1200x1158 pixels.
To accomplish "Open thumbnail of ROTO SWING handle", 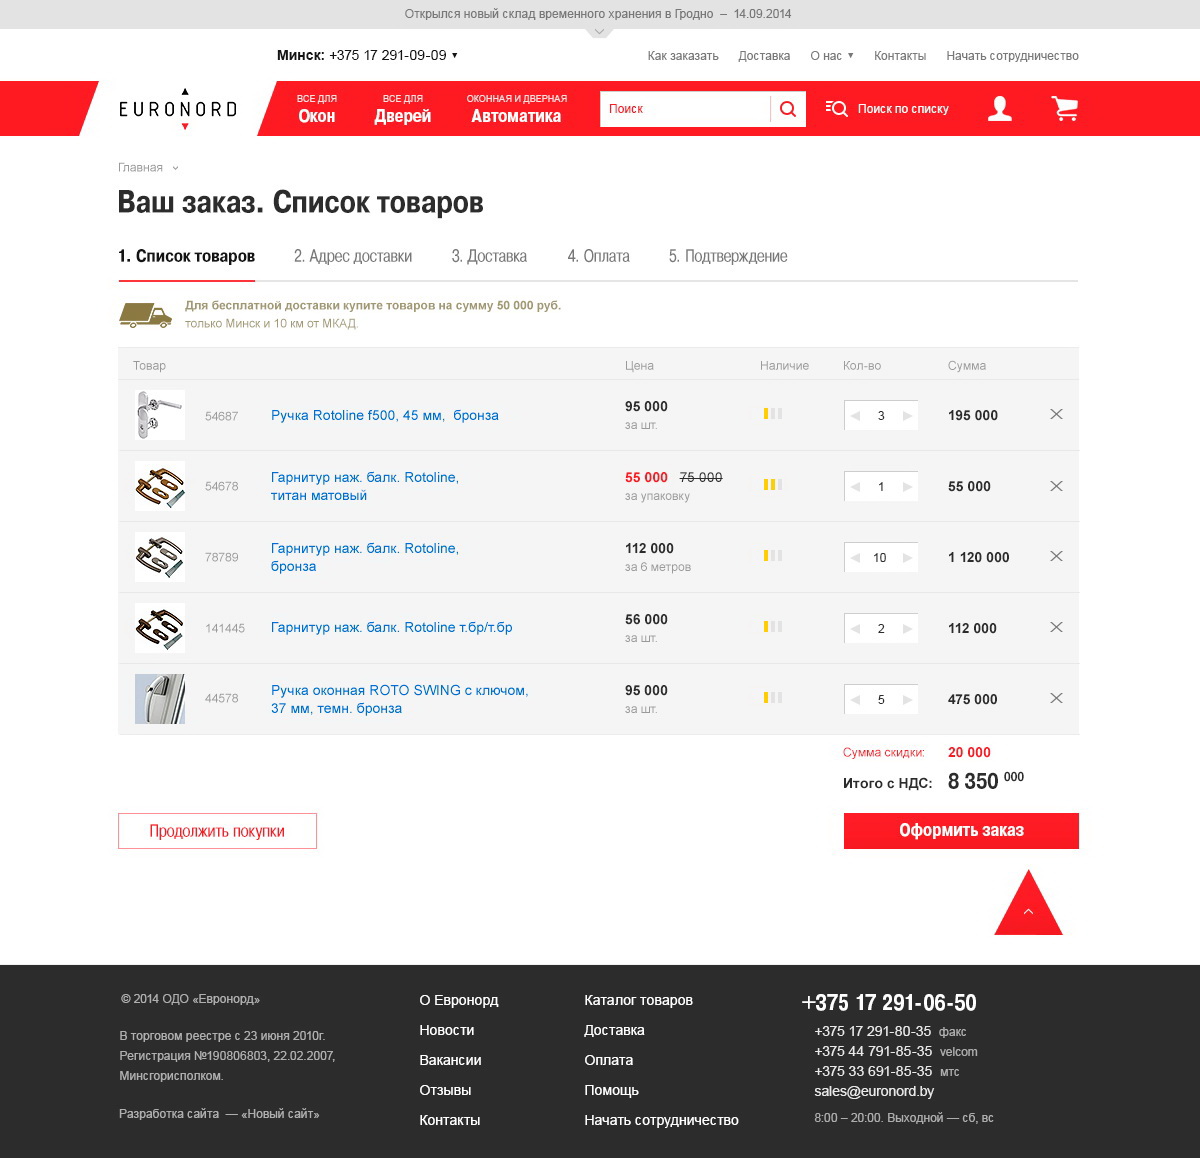I will [160, 699].
